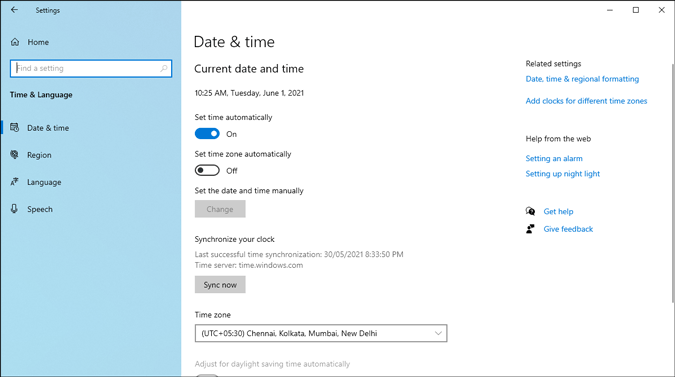The image size is (675, 377).
Task: Maximize the Settings window
Action: 635,10
